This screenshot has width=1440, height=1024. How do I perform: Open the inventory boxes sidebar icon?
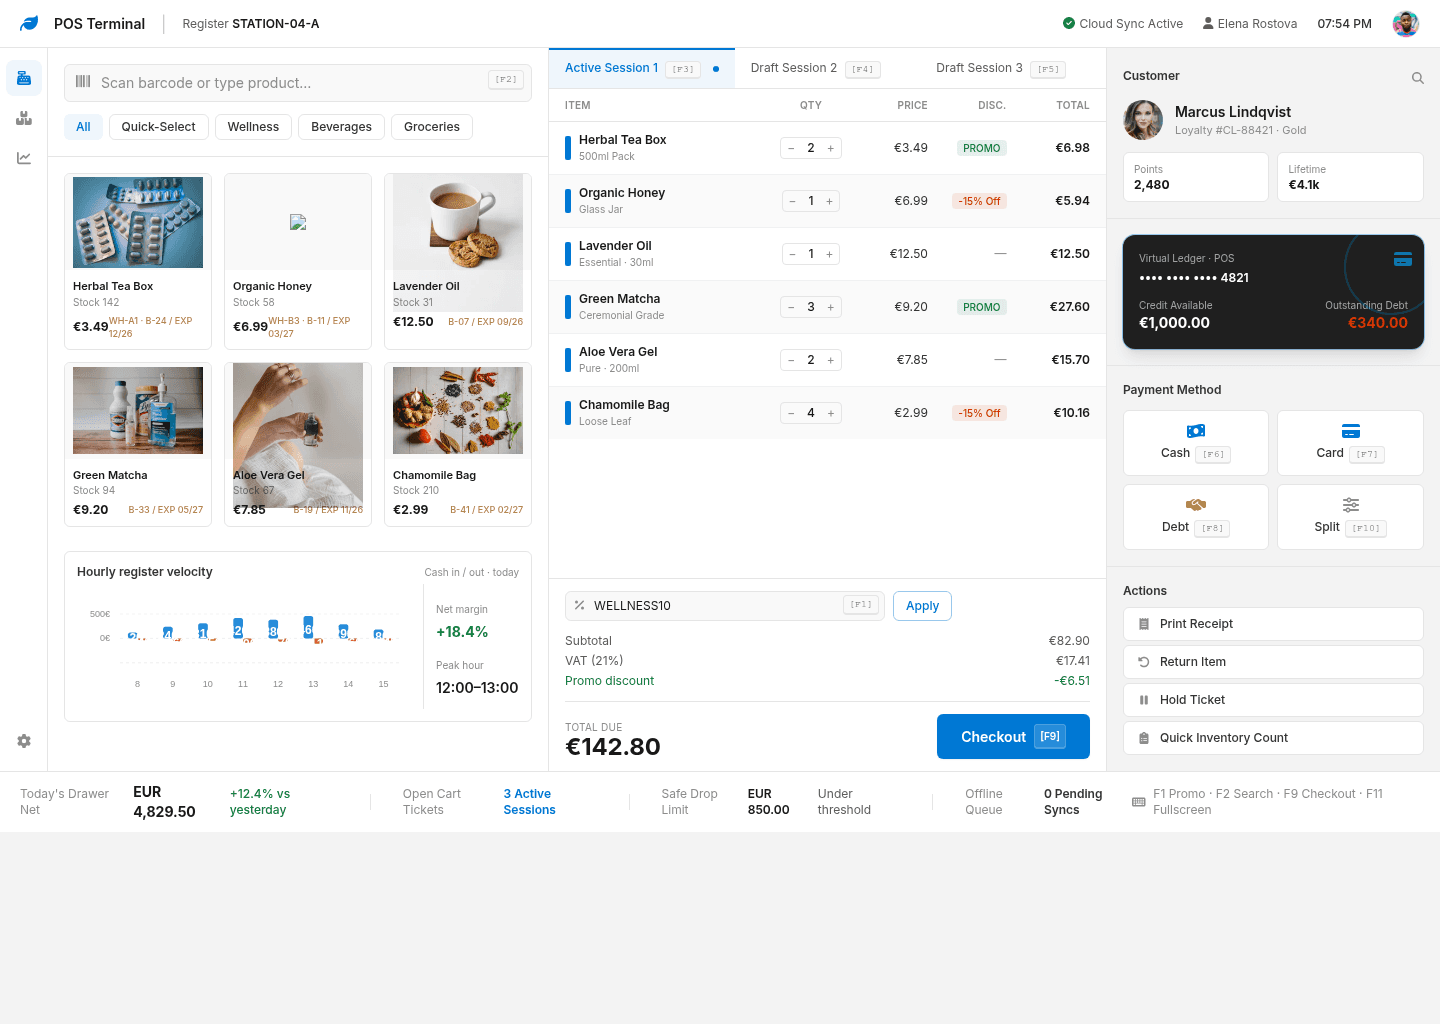(24, 118)
